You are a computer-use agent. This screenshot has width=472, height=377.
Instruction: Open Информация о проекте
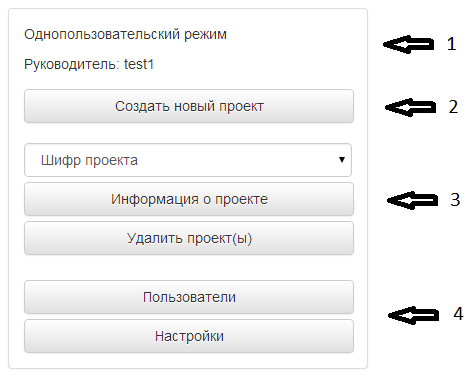point(189,199)
